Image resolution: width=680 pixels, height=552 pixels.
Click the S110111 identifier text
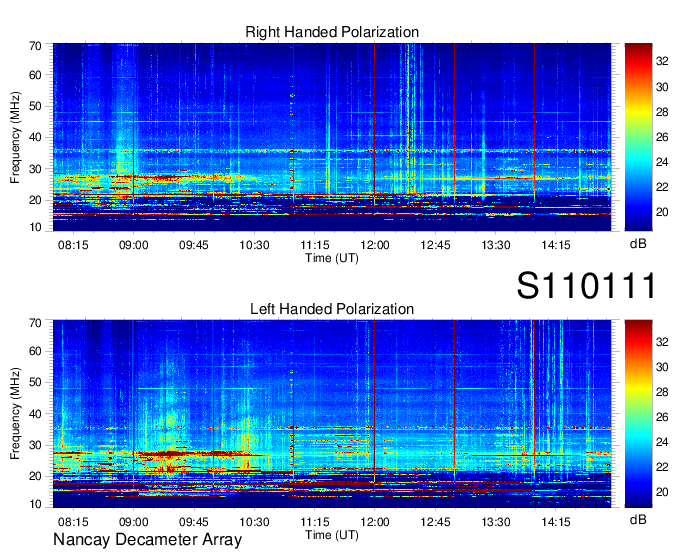click(x=586, y=285)
